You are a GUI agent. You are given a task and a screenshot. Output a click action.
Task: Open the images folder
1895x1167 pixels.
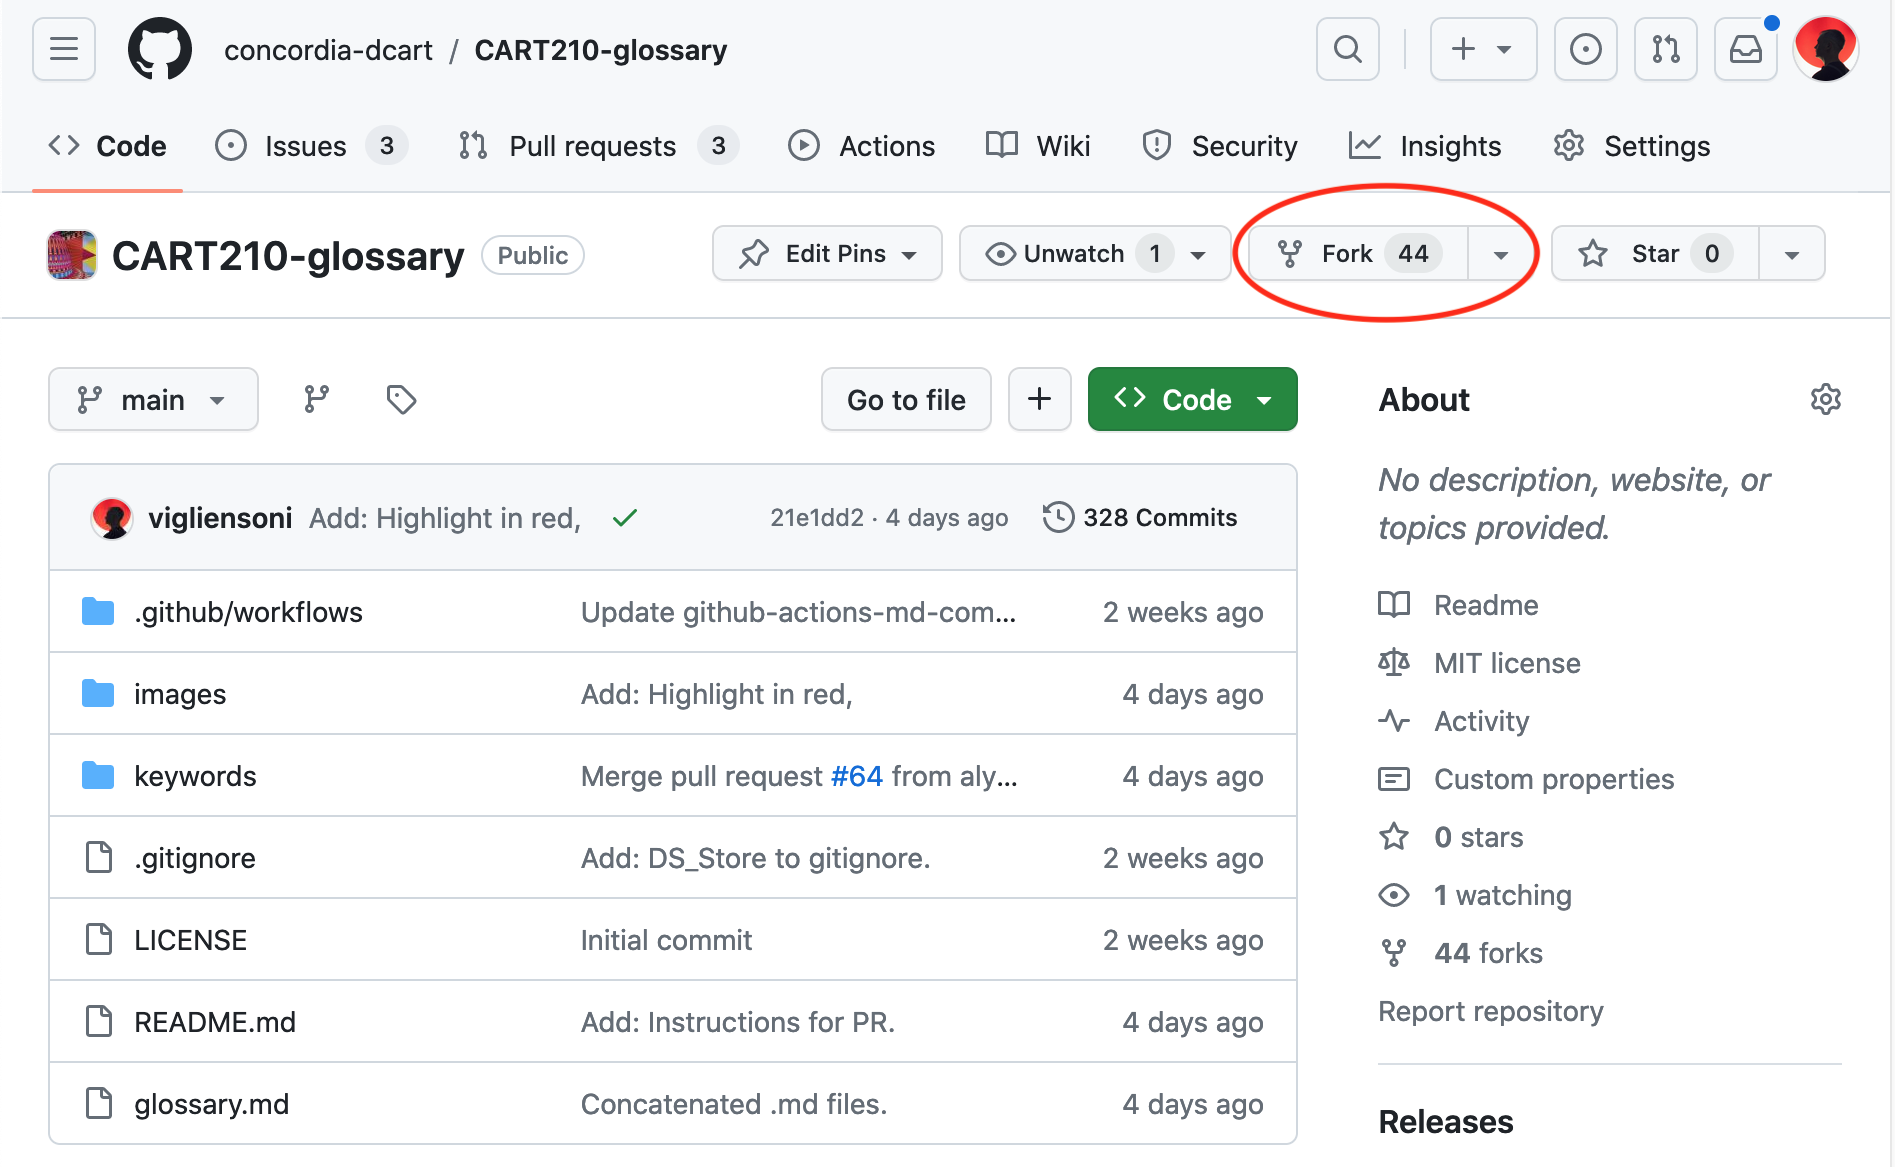180,694
